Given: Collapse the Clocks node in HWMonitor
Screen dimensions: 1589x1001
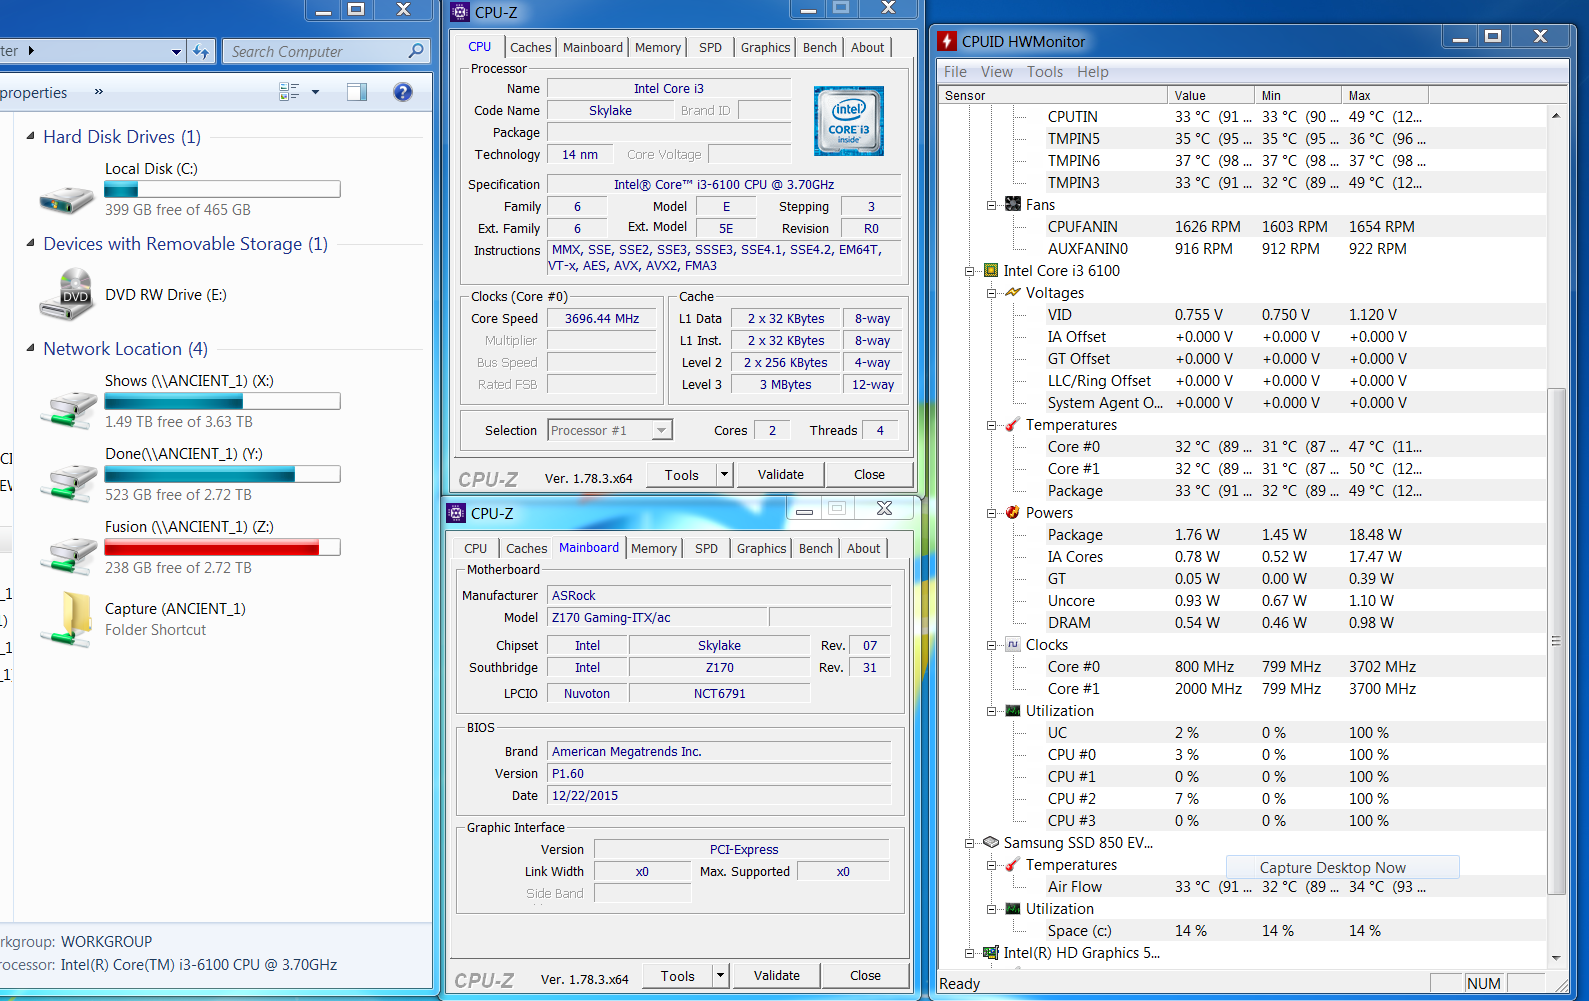Looking at the screenshot, I should (x=992, y=645).
